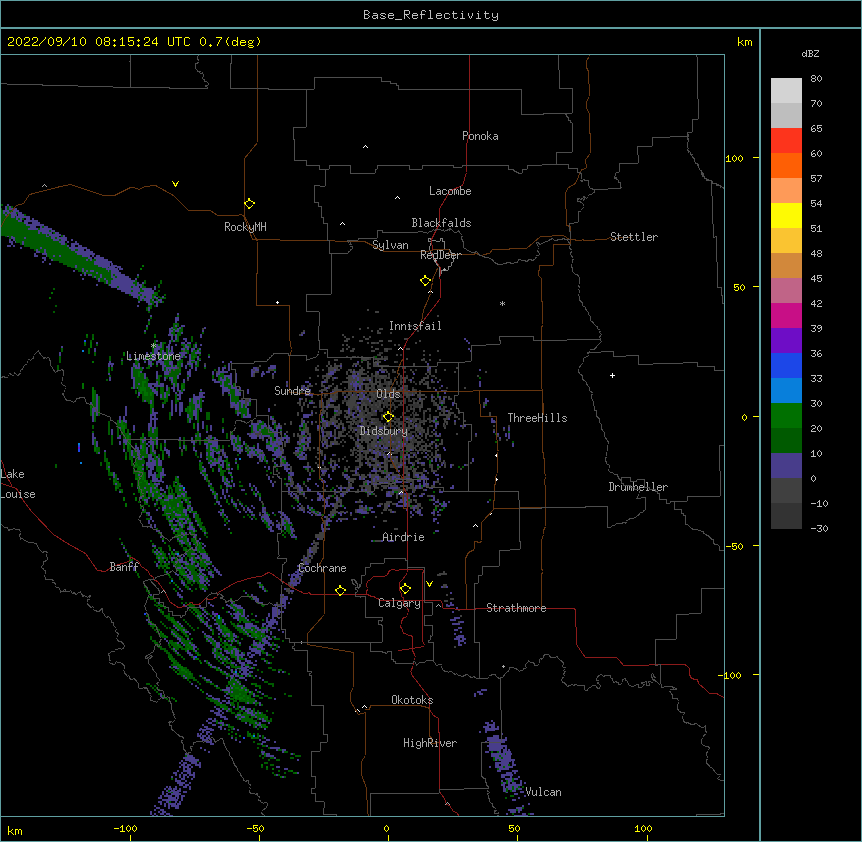Image resolution: width=862 pixels, height=842 pixels.
Task: Click the Calgary city label
Action: point(399,603)
